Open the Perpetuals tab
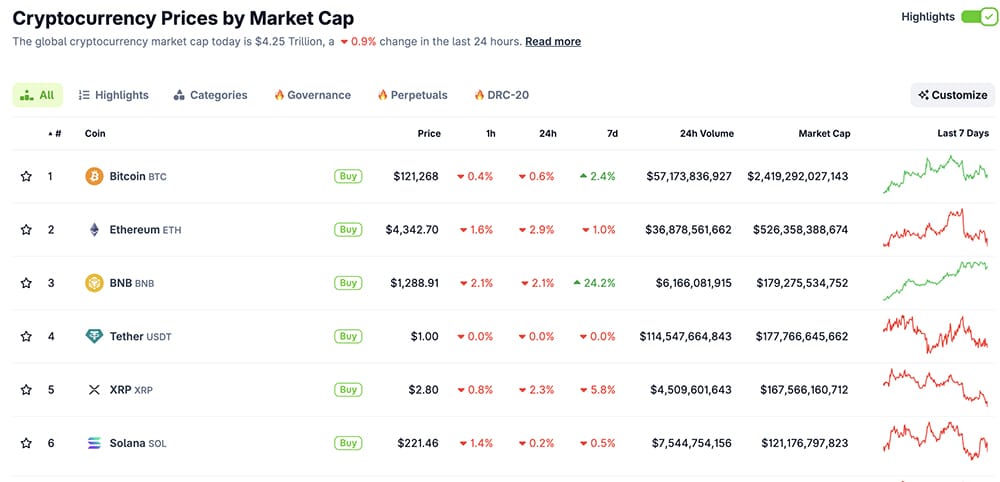The width and height of the screenshot is (1000, 482). click(412, 95)
